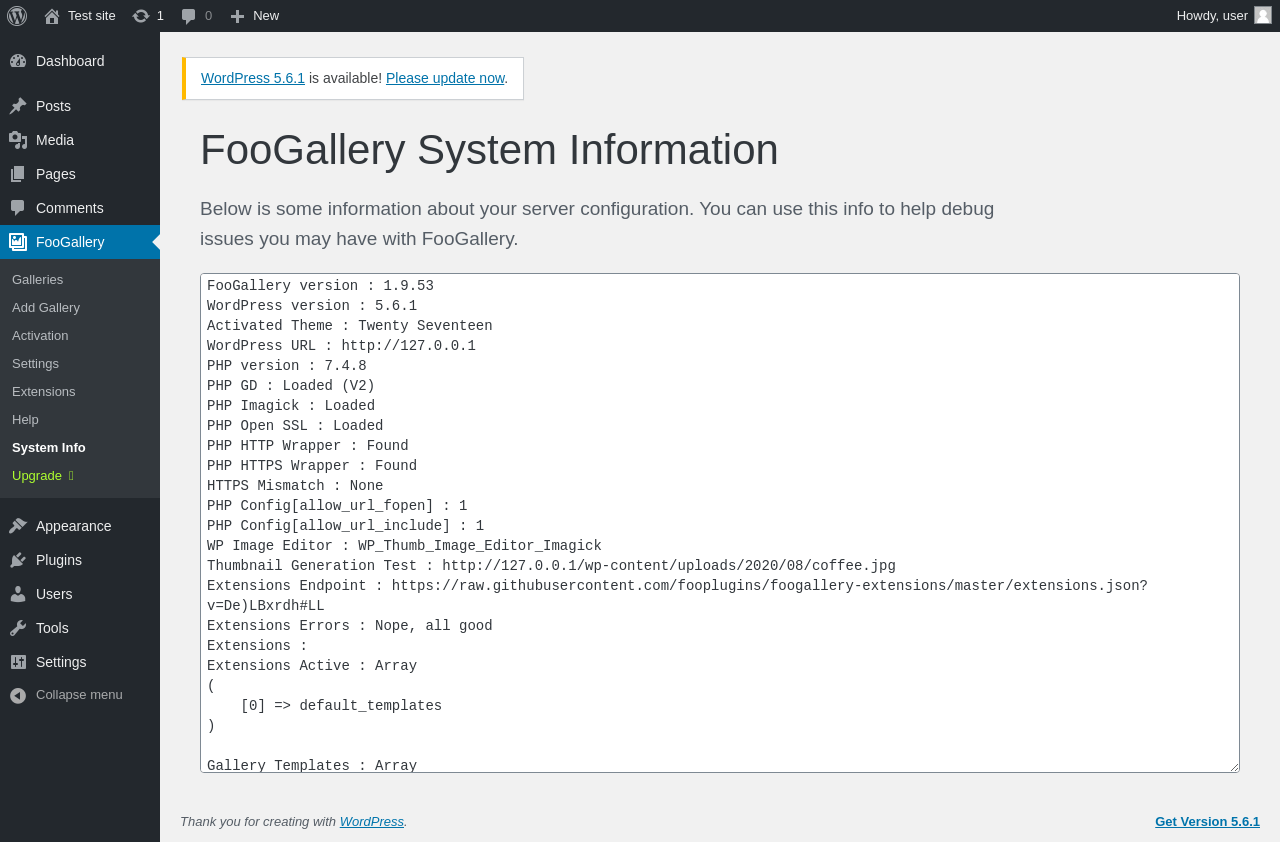
Task: Open the New content menu label
Action: [x=266, y=16]
